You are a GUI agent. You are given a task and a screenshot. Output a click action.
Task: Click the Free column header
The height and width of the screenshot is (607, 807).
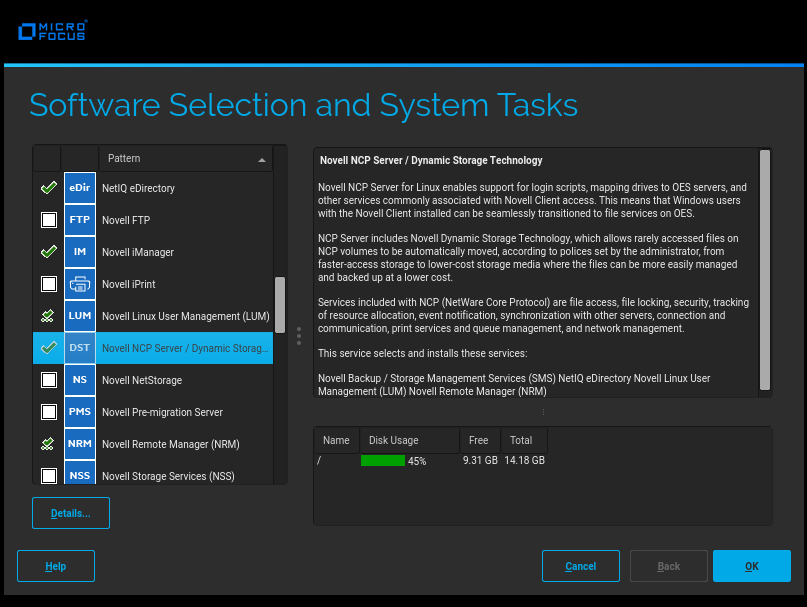(480, 440)
